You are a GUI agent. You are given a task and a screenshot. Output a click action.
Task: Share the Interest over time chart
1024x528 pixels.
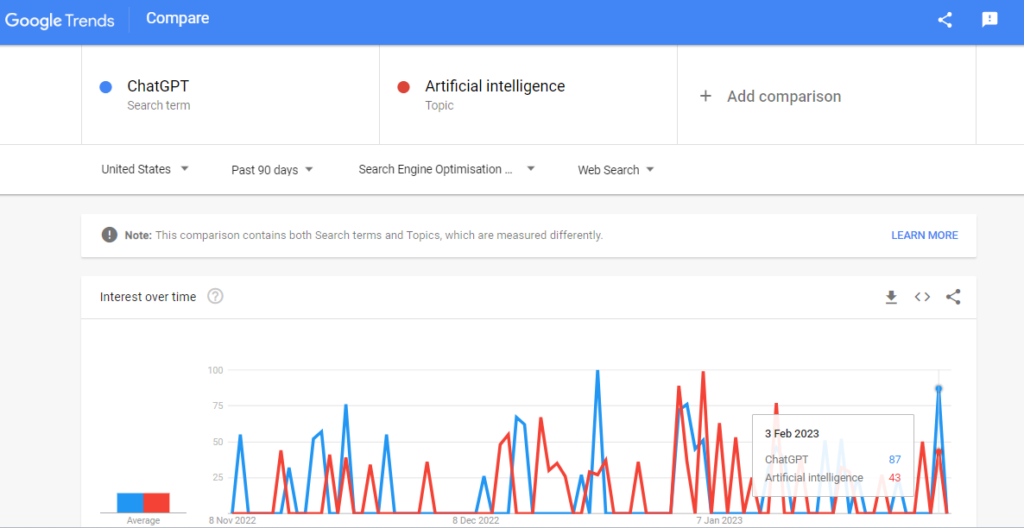point(953,297)
